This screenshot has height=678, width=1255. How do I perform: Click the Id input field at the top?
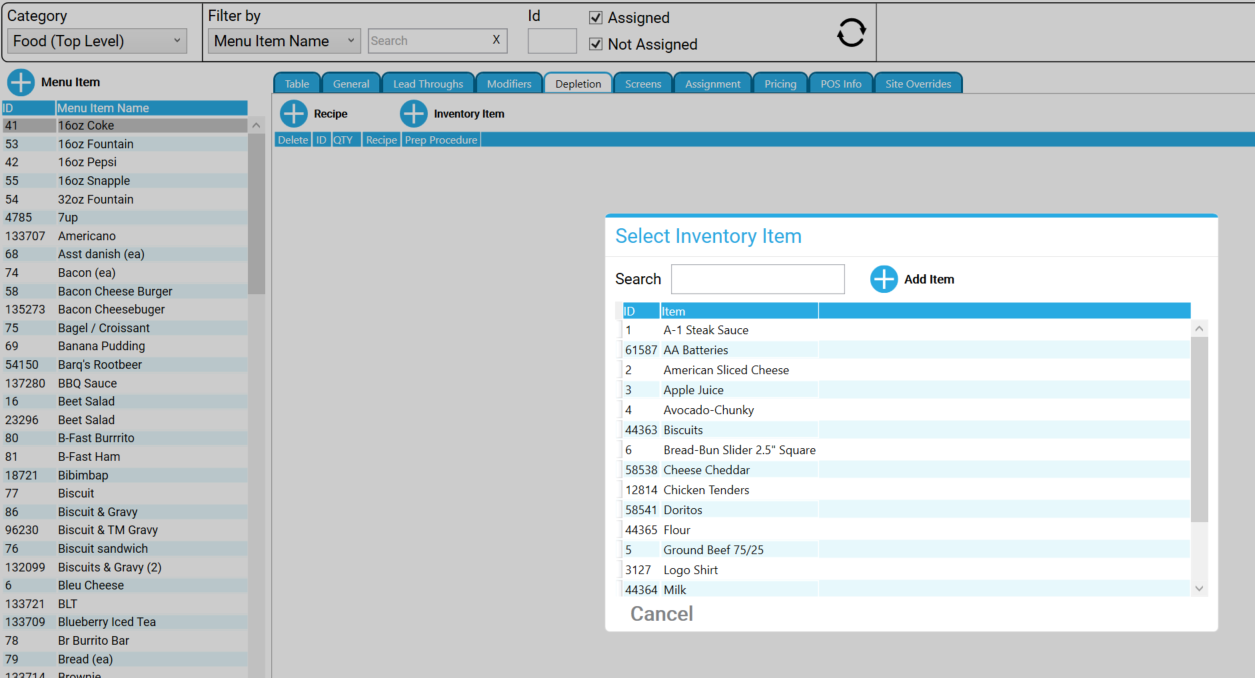tap(551, 40)
